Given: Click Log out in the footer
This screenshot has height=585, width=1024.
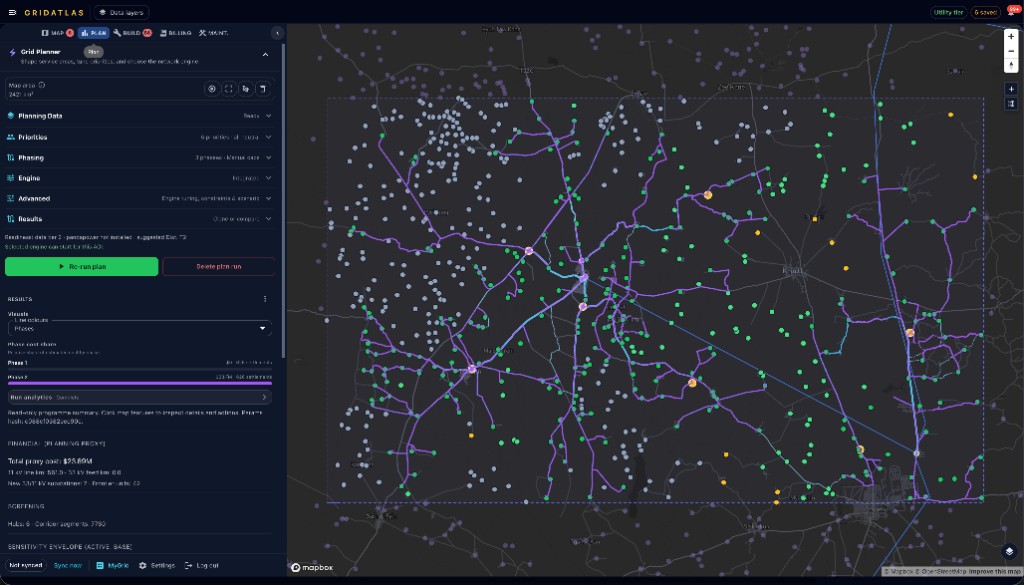Looking at the screenshot, I should pos(202,565).
